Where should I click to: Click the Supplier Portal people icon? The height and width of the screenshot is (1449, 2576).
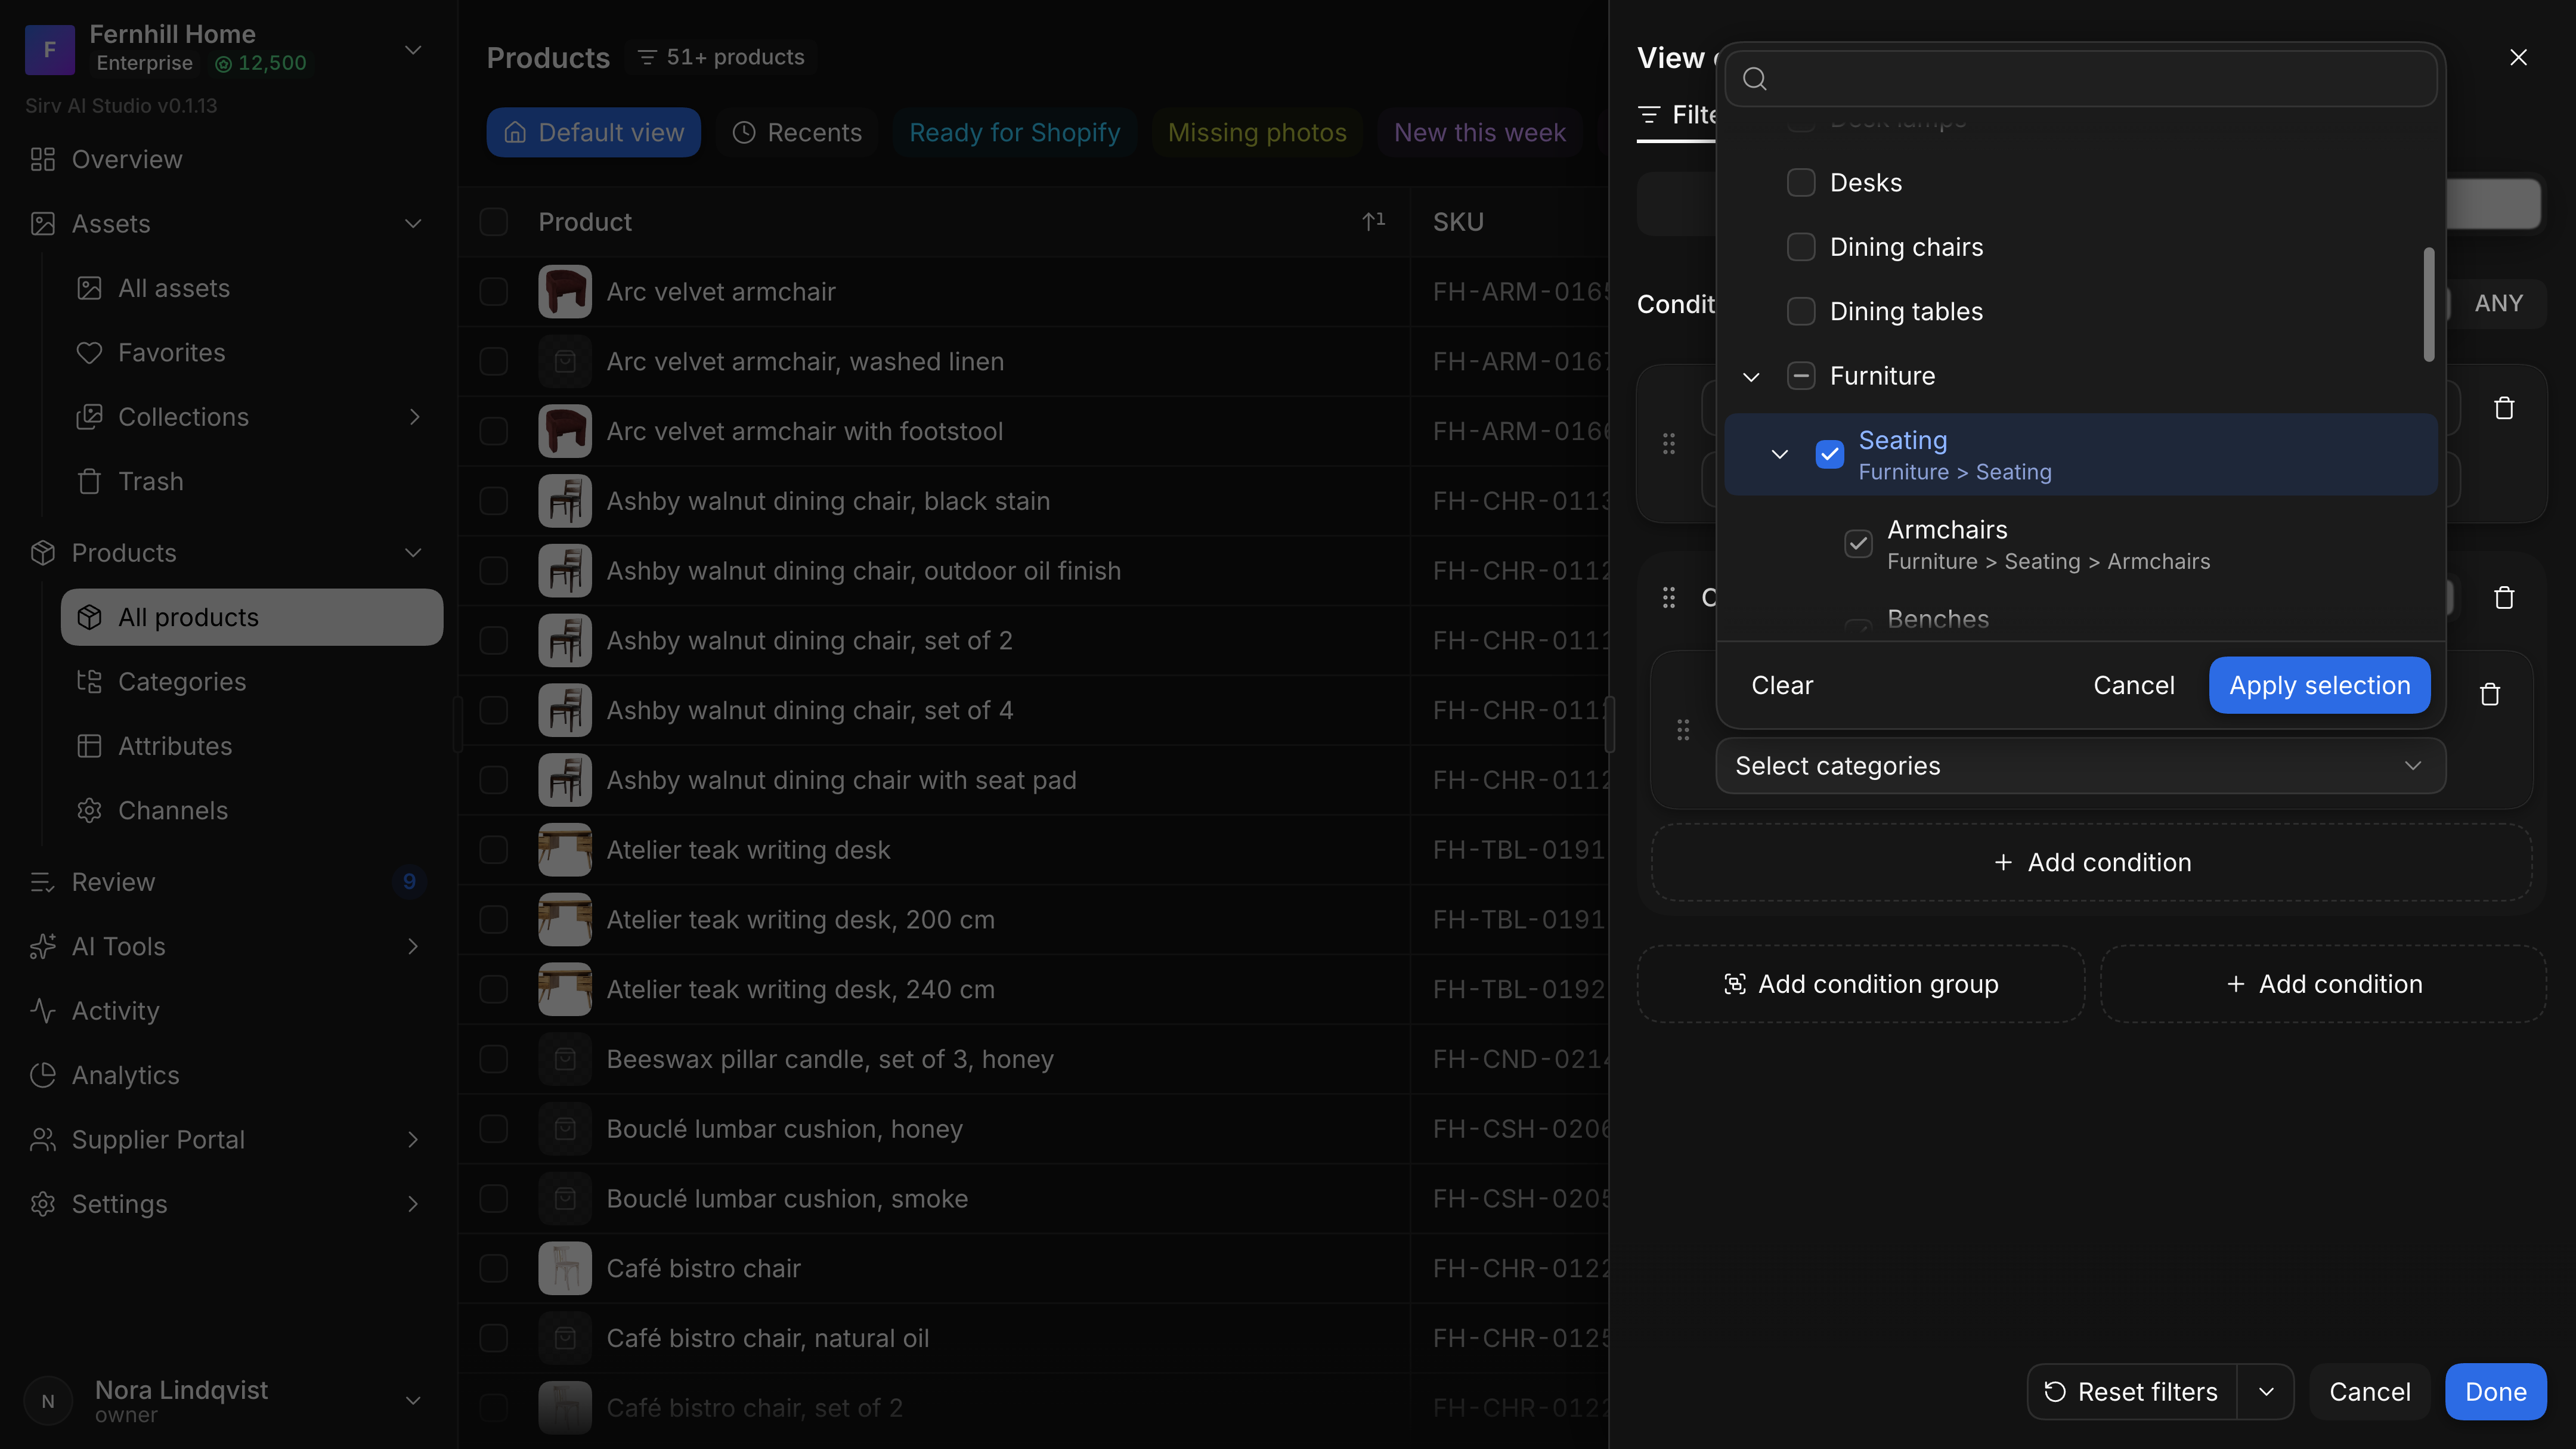coord(42,1140)
